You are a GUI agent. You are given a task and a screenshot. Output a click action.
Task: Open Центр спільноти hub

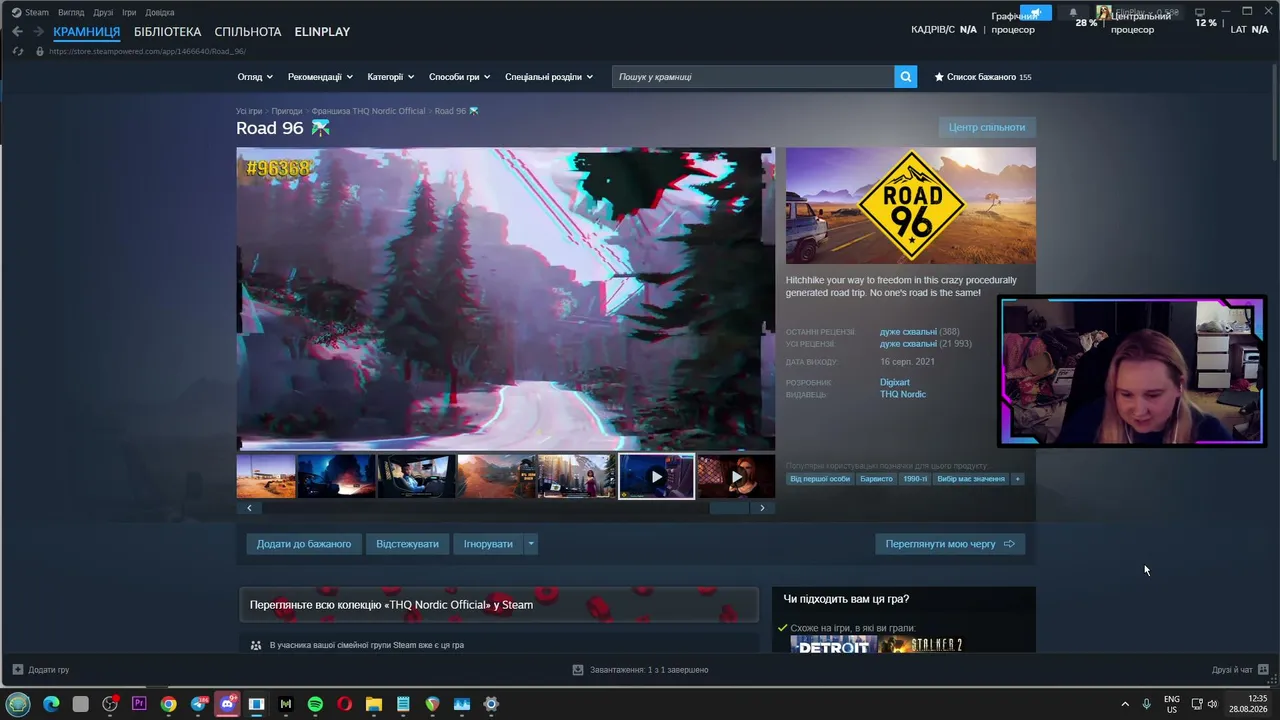click(x=987, y=127)
